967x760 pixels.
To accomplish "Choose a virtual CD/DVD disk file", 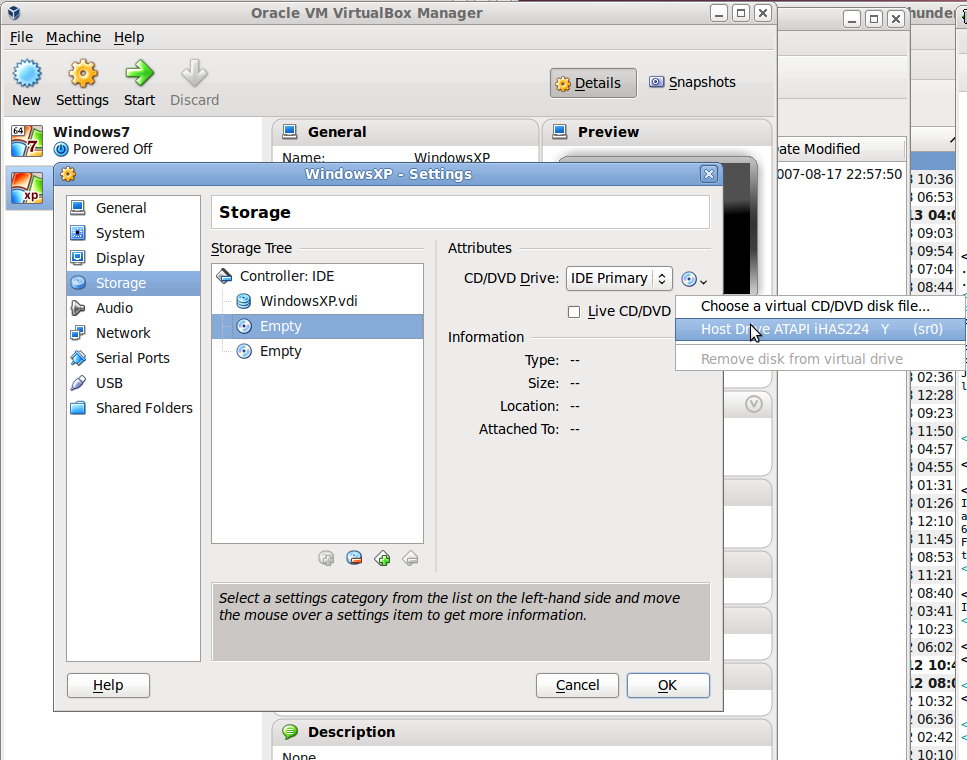I will pyautogui.click(x=820, y=306).
